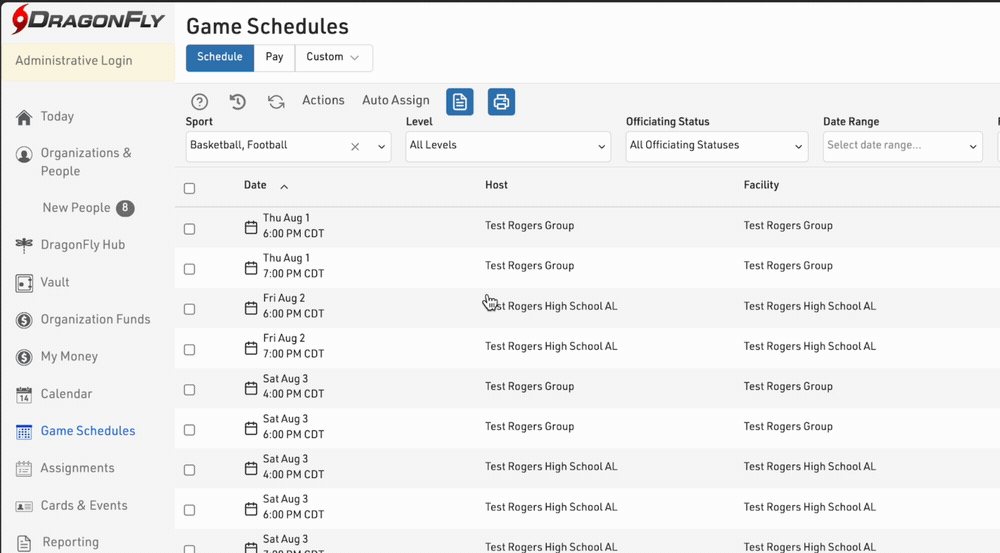Click the refresh arrows icon
This screenshot has height=553, width=1000.
pos(276,102)
